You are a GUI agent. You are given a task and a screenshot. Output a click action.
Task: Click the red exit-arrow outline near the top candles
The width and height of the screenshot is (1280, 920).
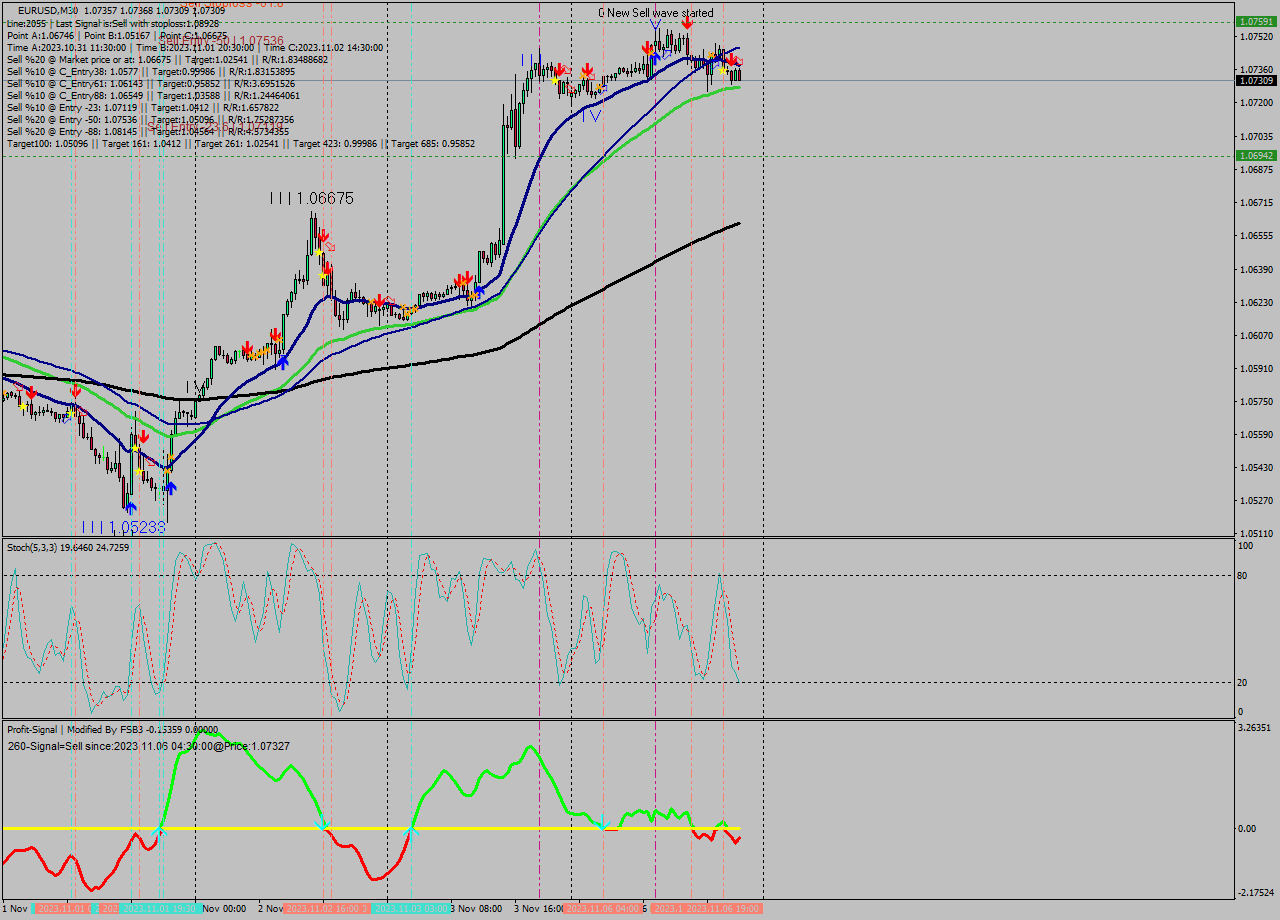coord(739,60)
